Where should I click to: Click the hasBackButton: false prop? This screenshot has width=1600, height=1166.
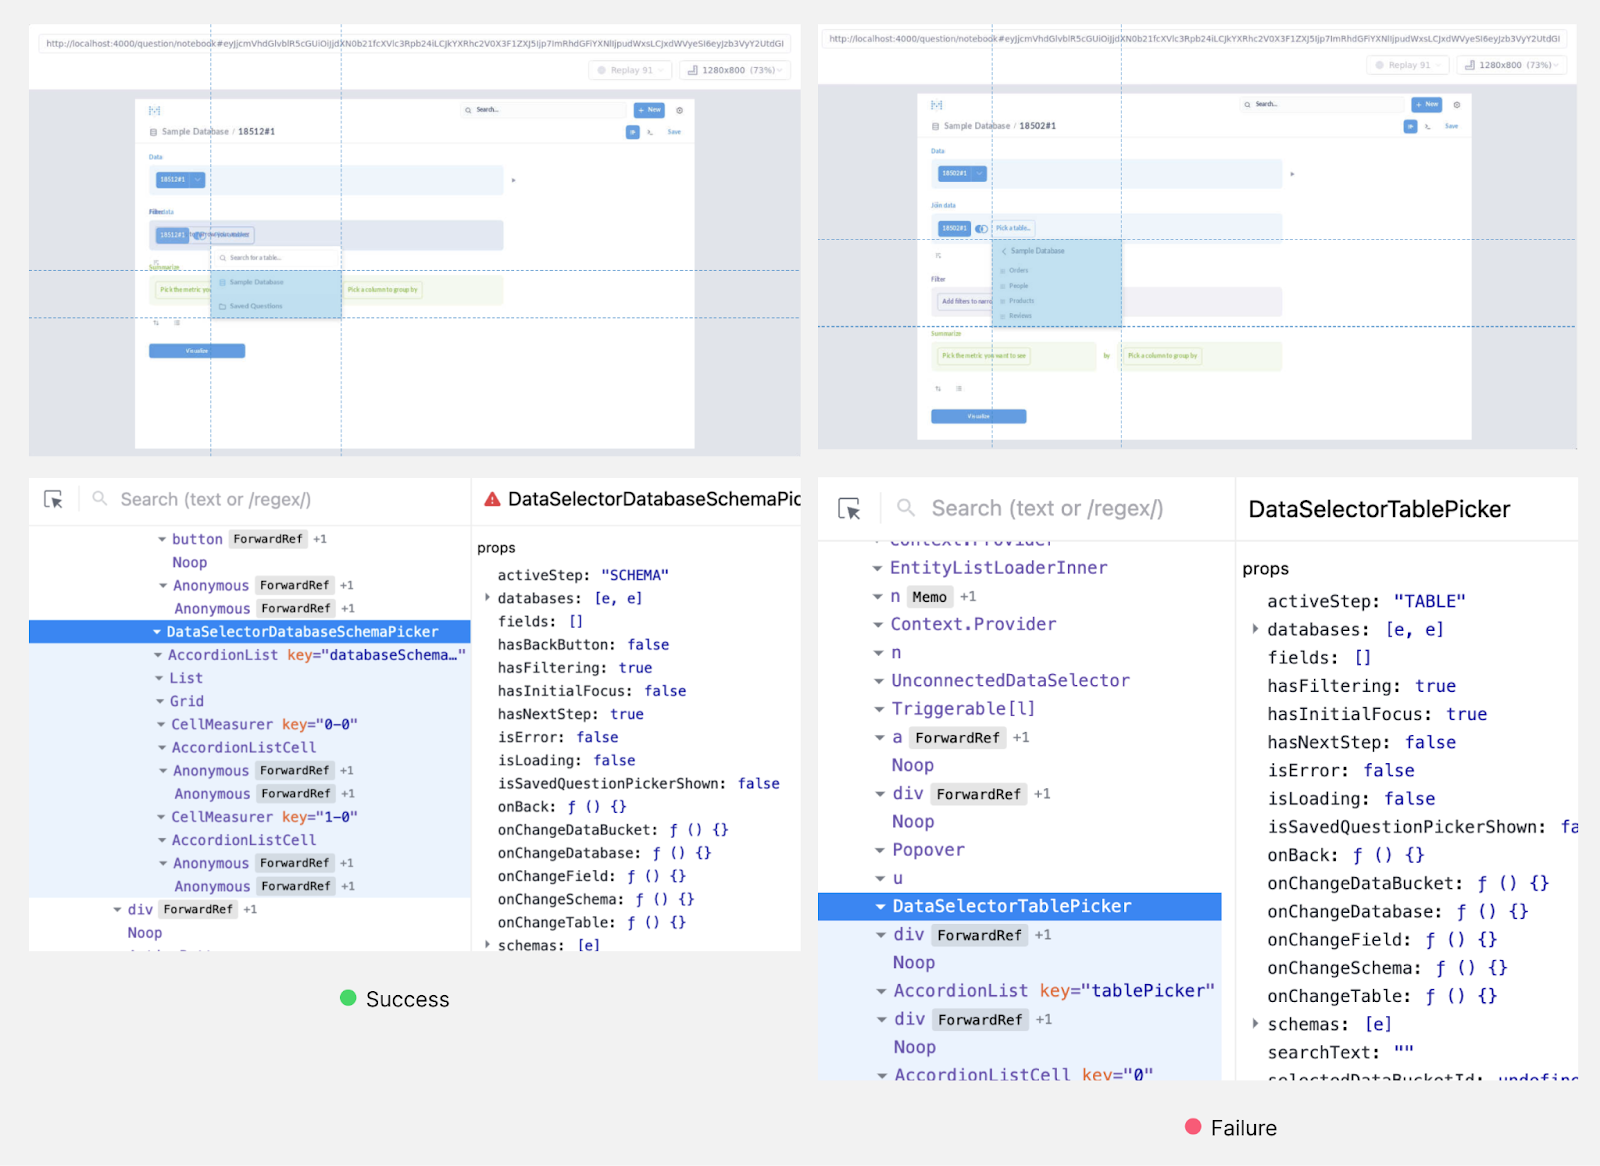coord(584,645)
